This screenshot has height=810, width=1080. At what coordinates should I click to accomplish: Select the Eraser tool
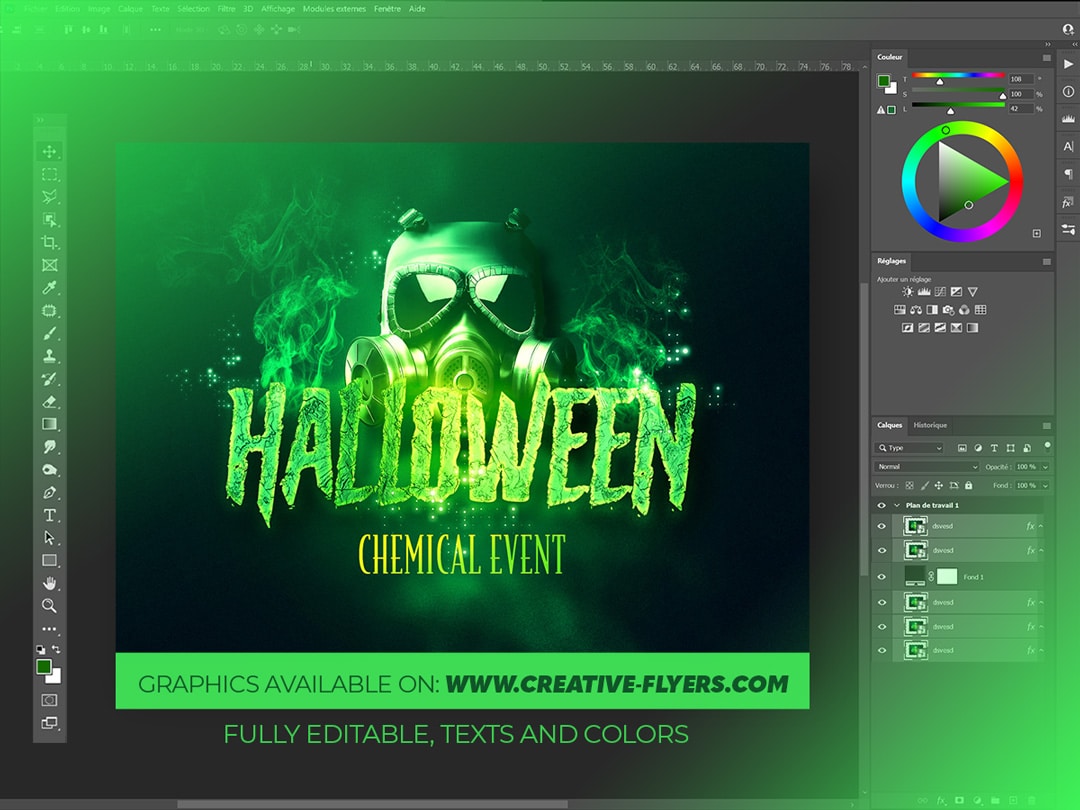[x=49, y=402]
